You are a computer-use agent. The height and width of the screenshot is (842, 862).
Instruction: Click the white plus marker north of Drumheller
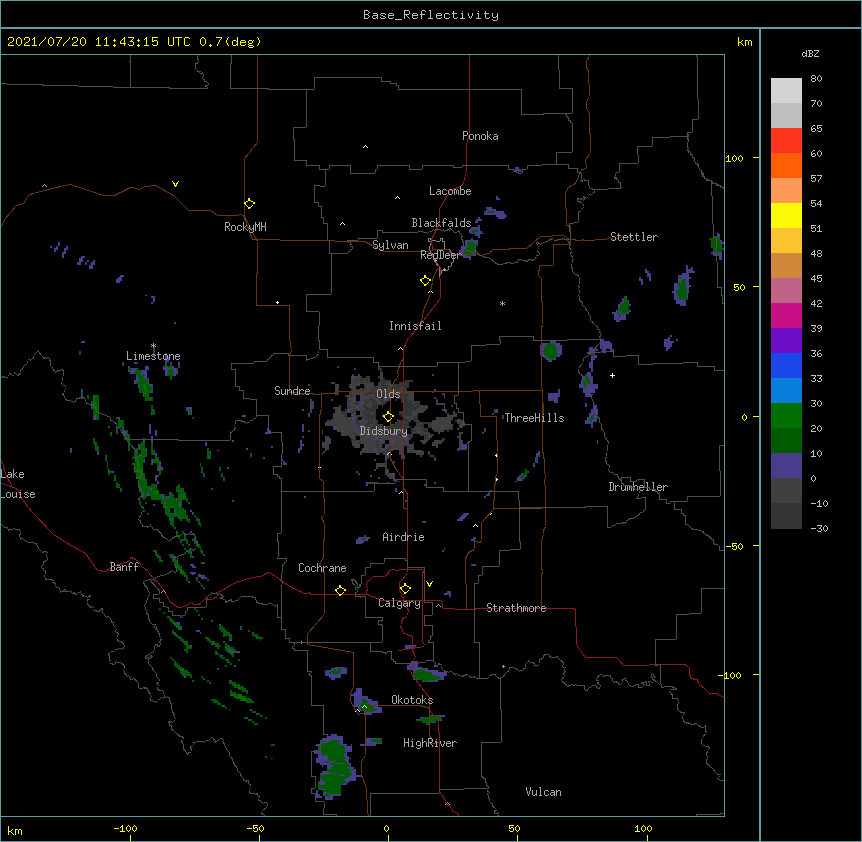[612, 375]
